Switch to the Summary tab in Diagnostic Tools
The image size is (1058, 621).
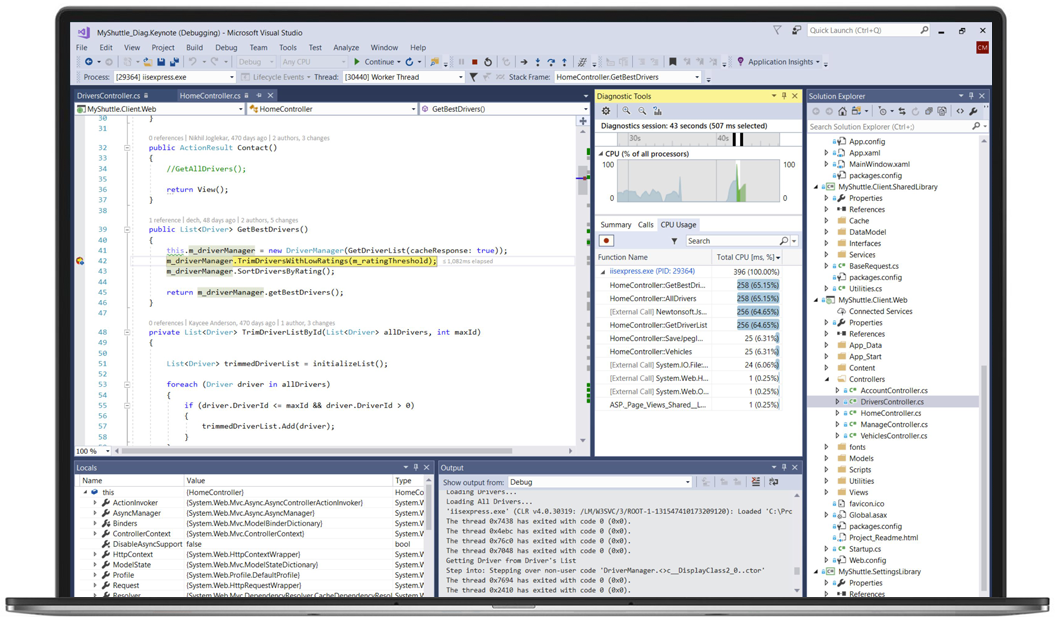616,224
